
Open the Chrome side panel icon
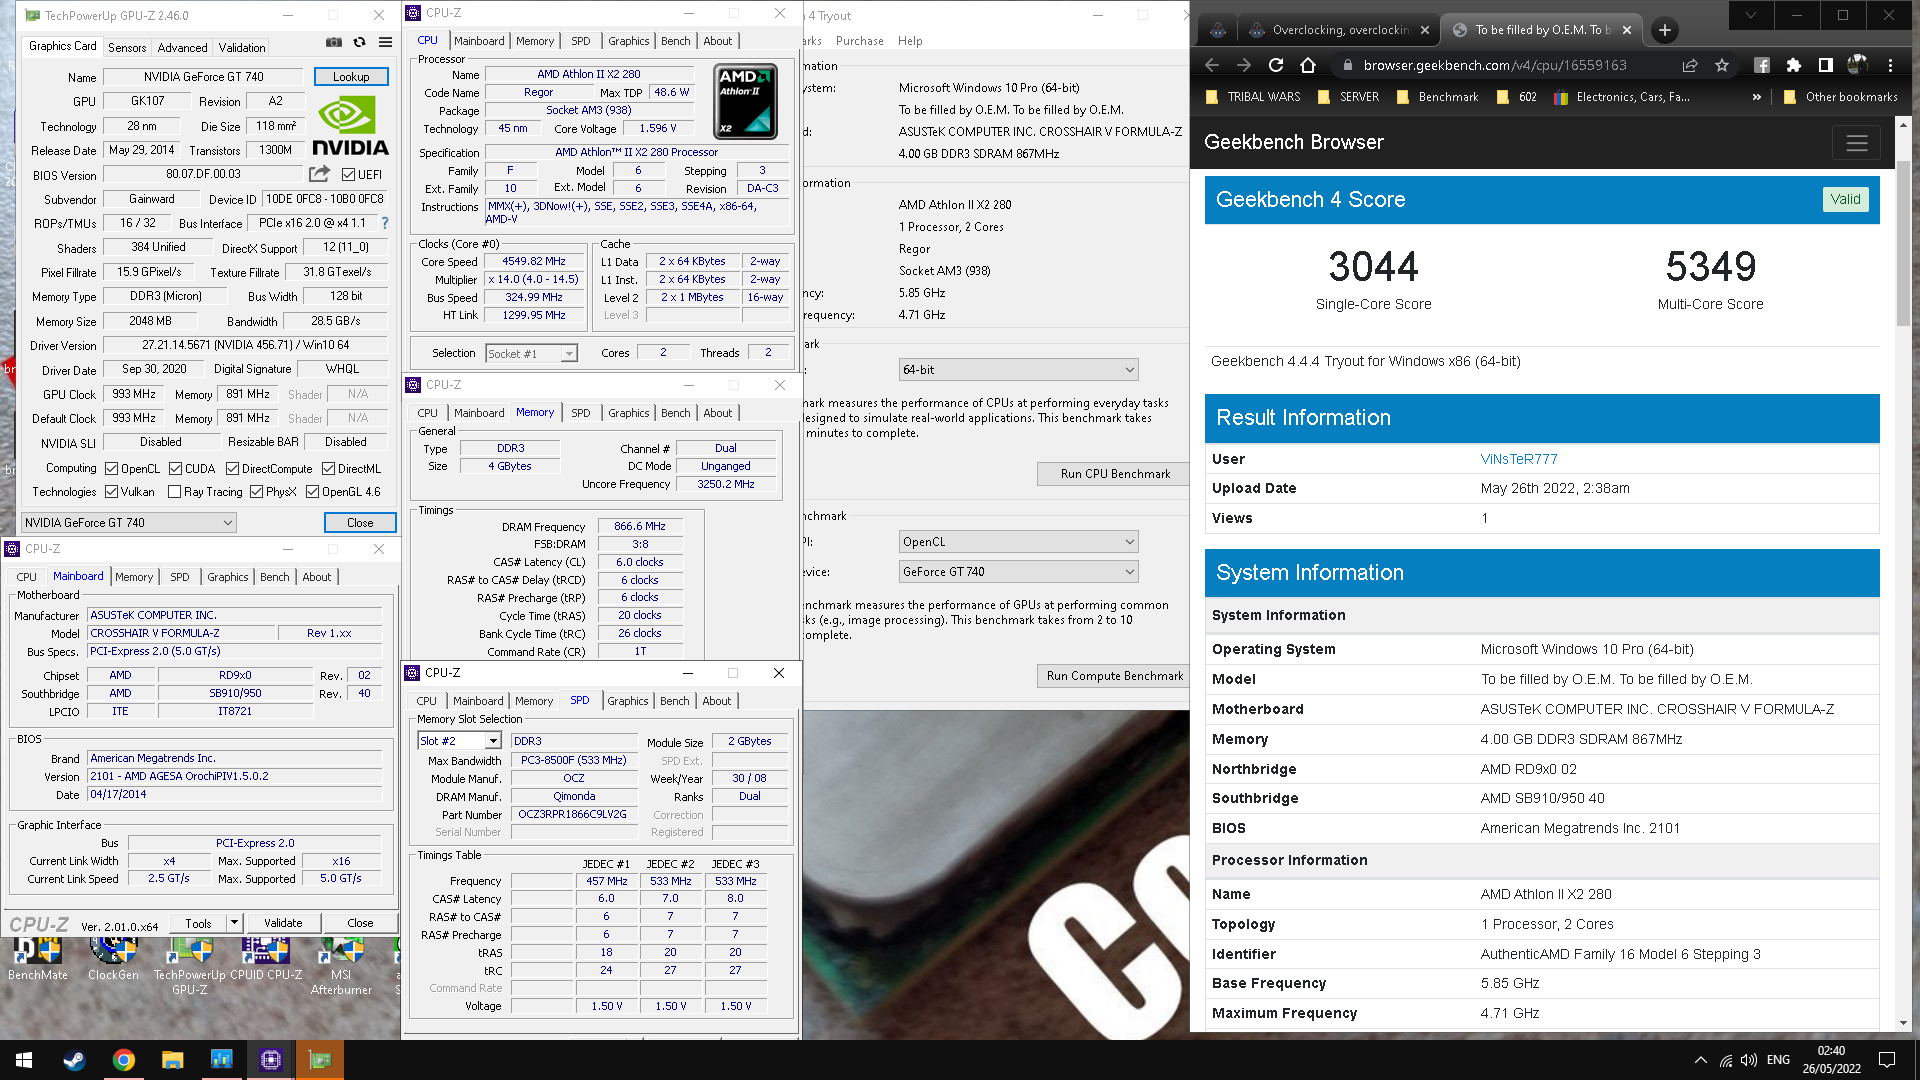1826,65
